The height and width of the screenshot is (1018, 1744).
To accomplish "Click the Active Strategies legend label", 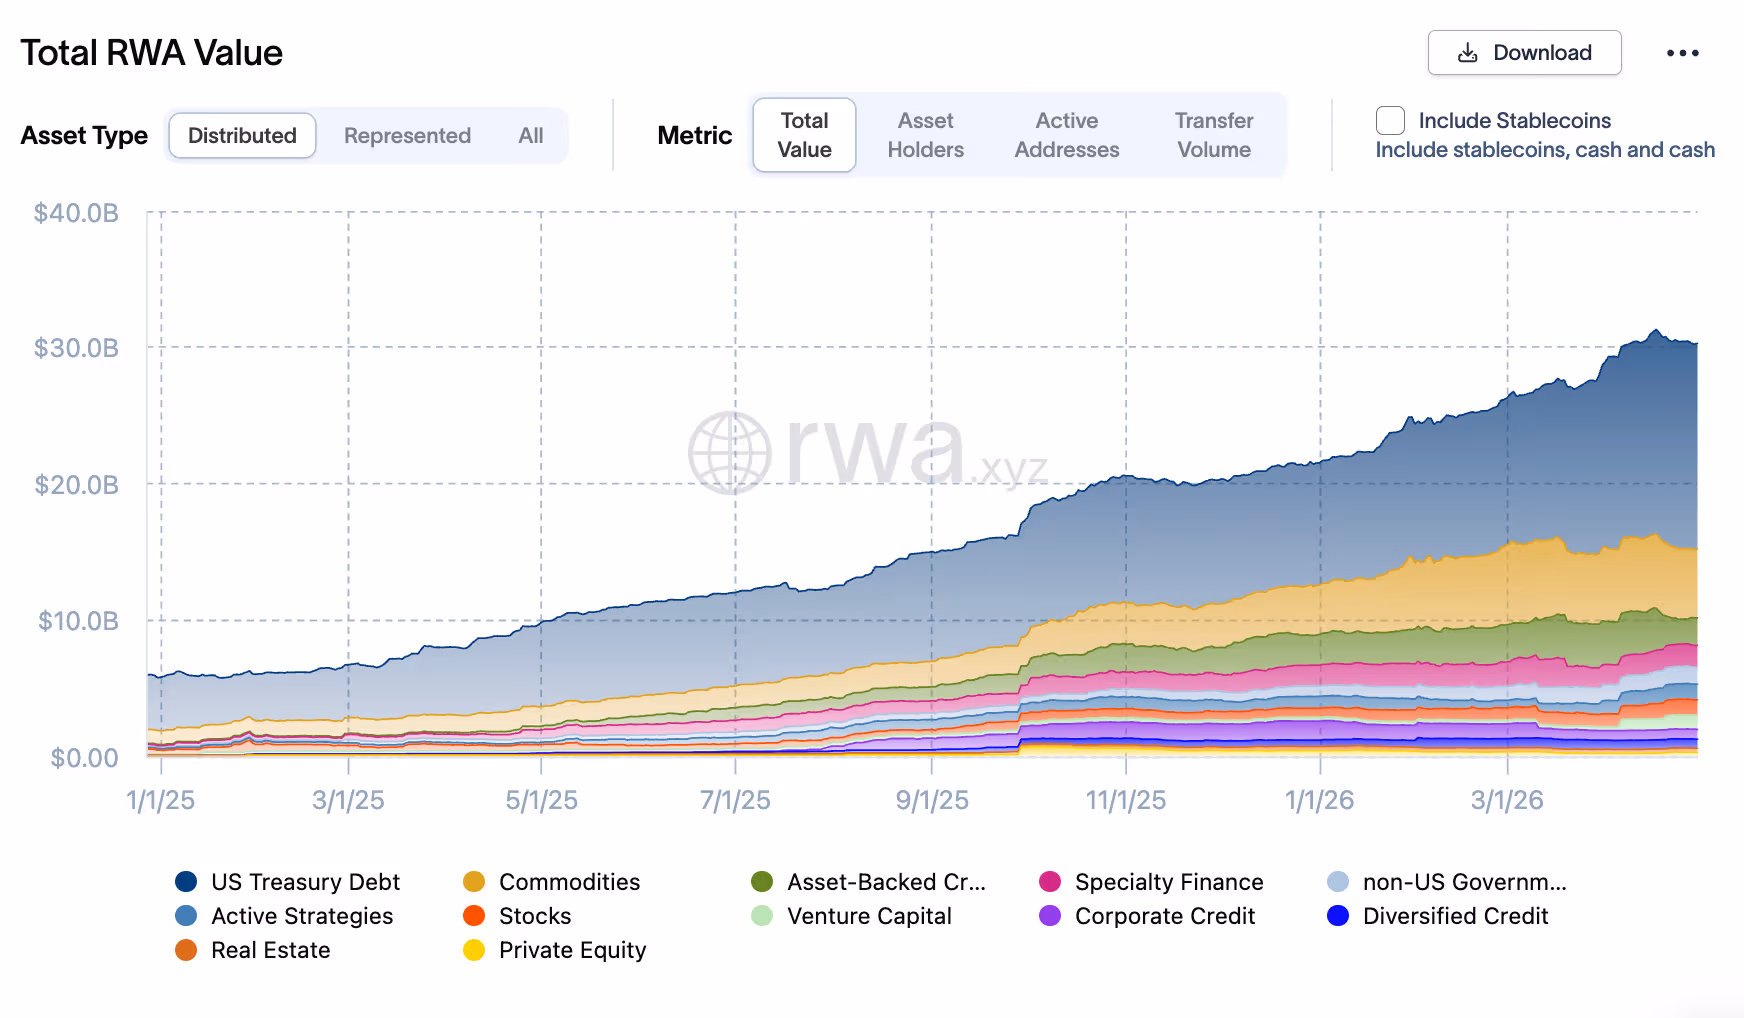I will pos(302,916).
